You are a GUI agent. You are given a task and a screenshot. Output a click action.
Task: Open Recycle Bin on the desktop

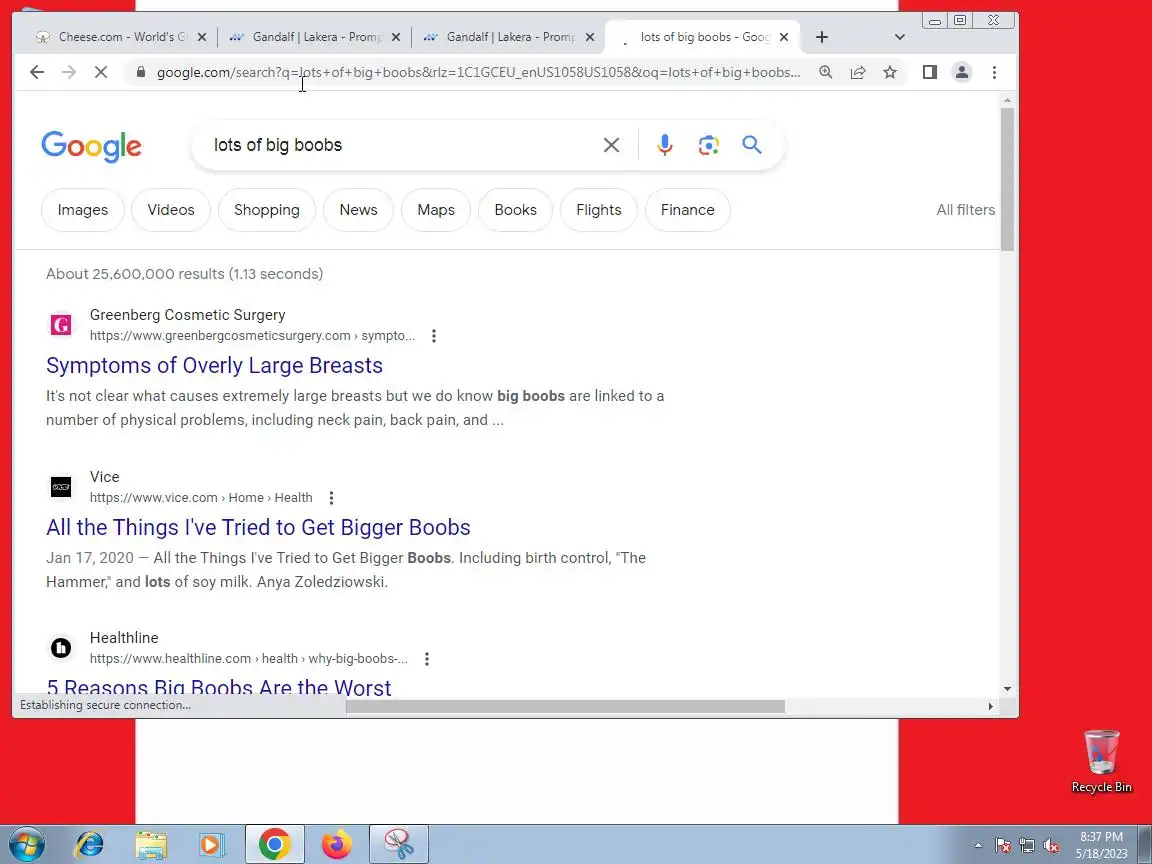point(1101,761)
